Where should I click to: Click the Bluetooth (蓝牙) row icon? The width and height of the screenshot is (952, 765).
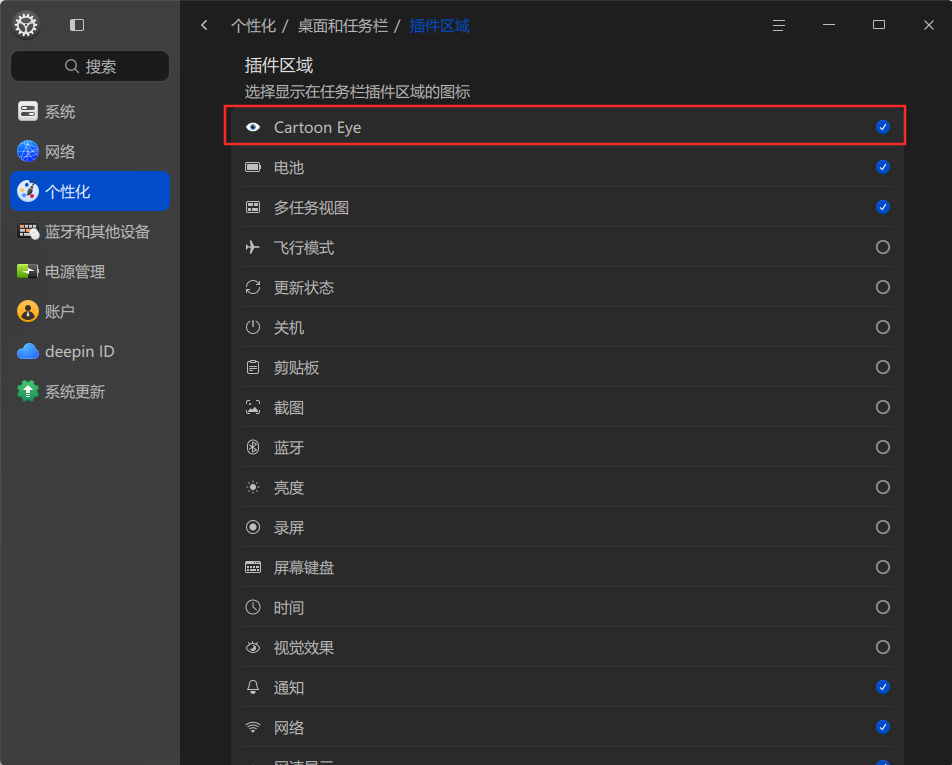(253, 447)
